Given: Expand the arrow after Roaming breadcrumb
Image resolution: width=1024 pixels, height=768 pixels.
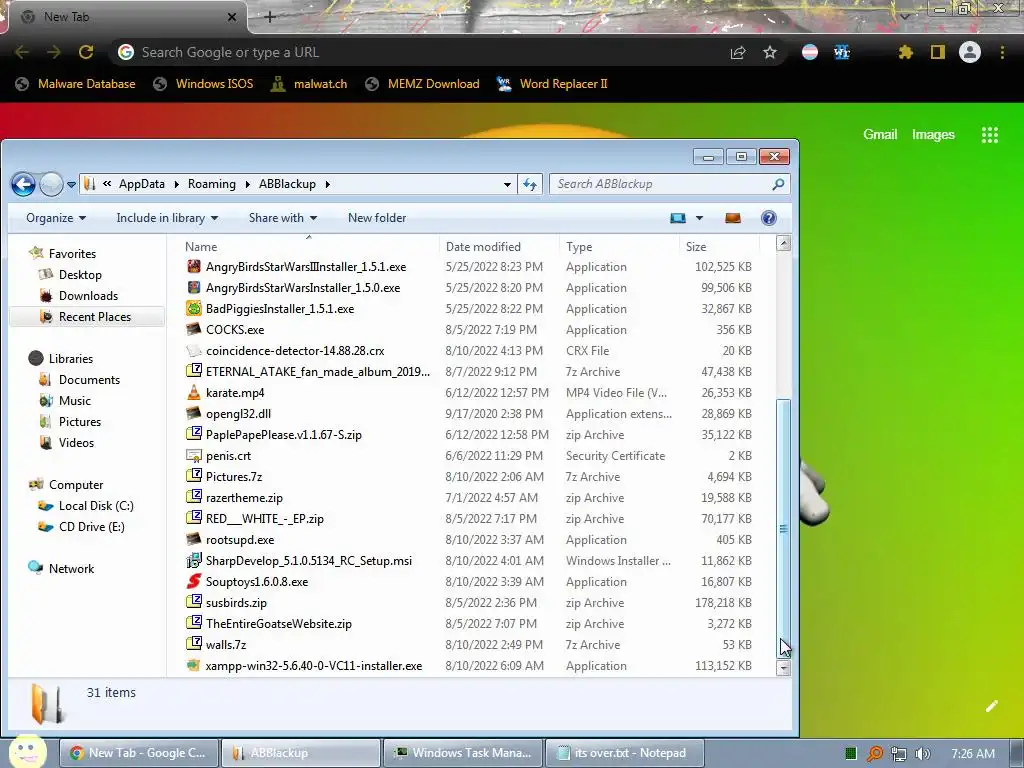Looking at the screenshot, I should point(248,185).
